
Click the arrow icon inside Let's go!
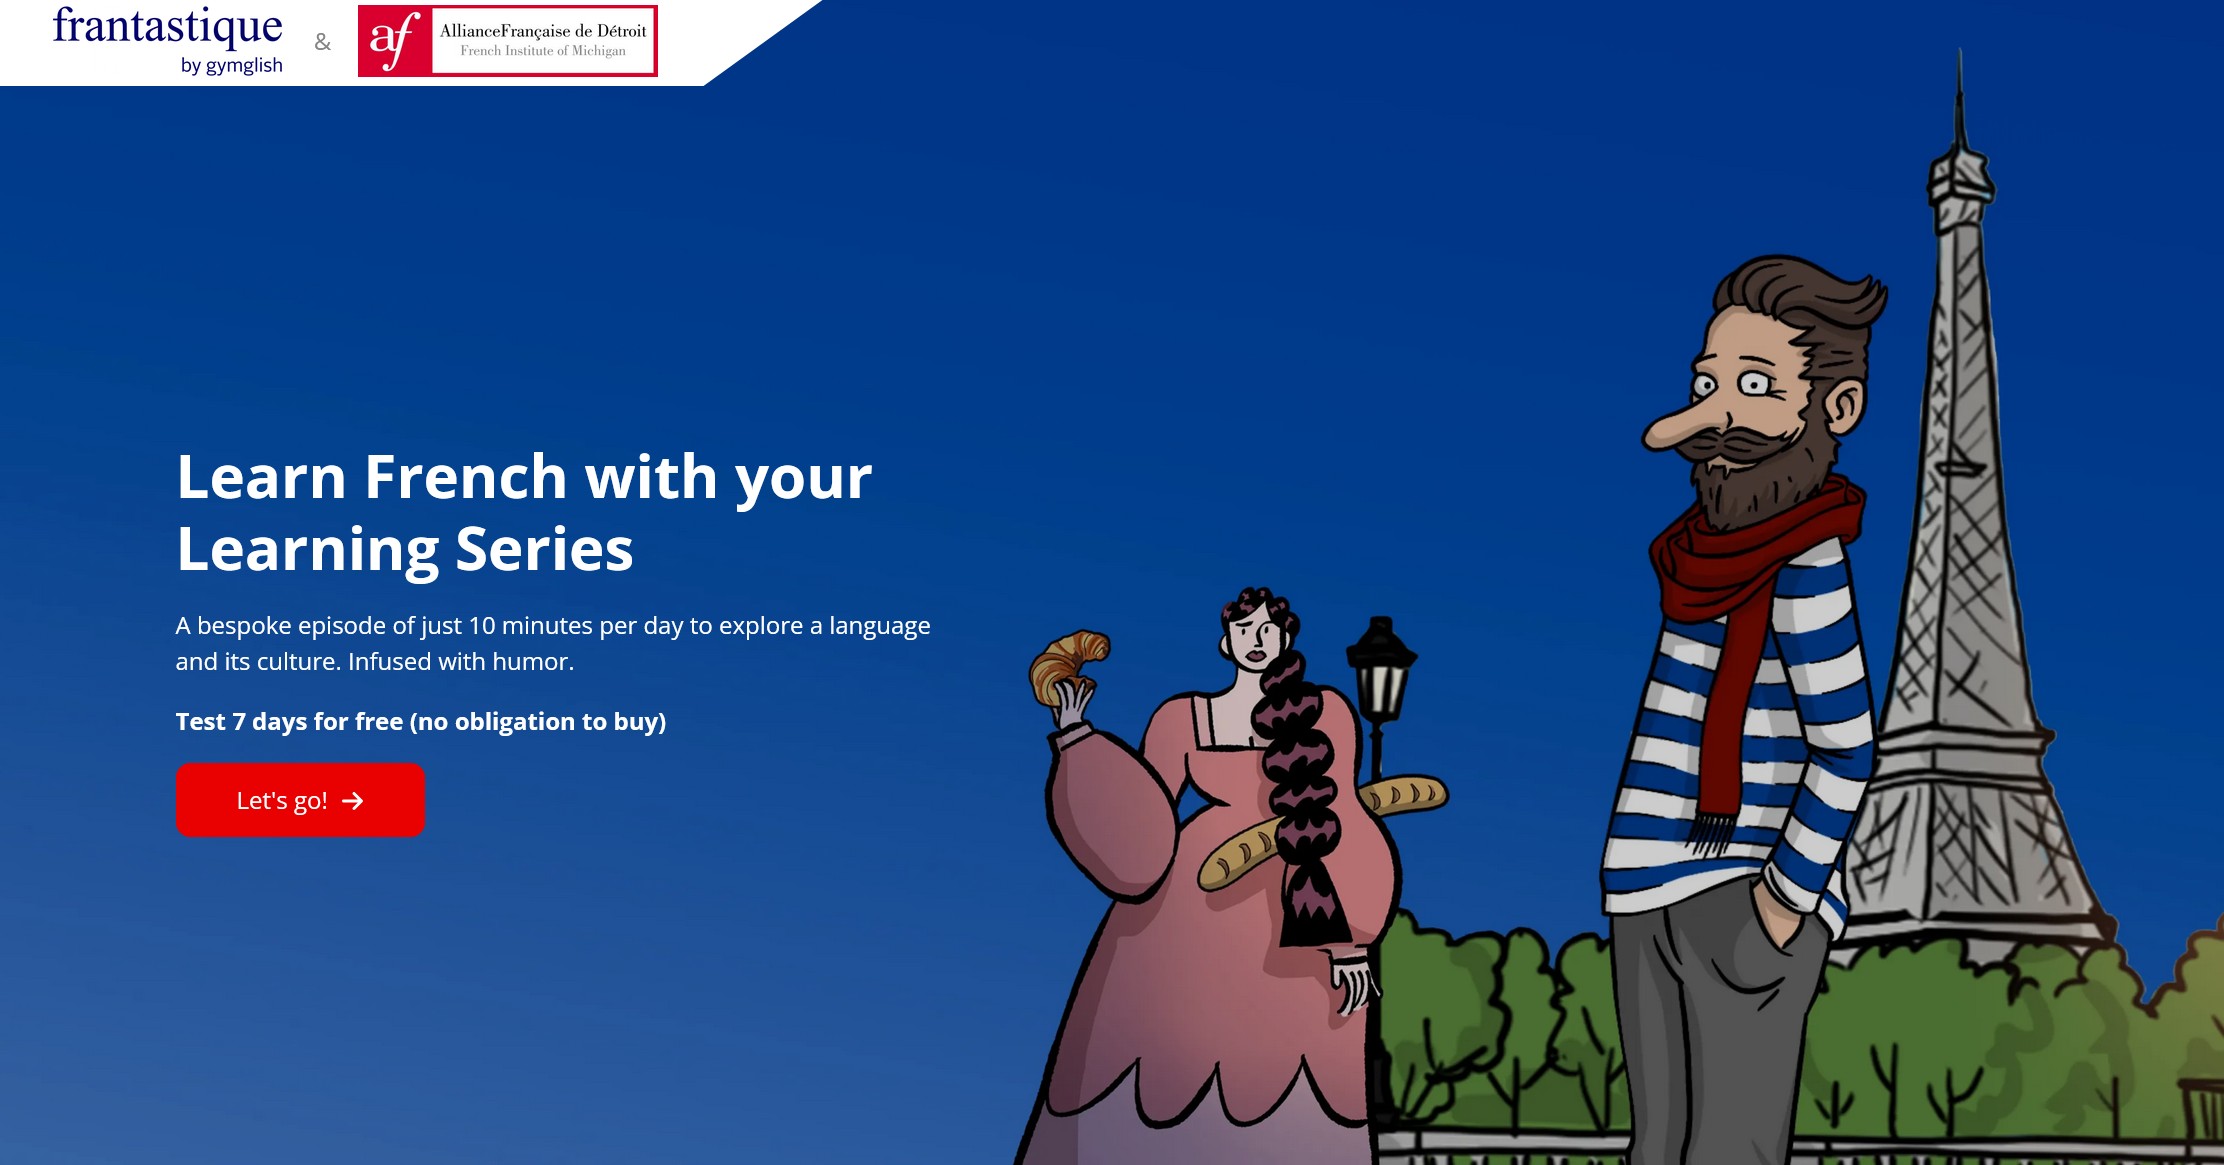tap(353, 801)
